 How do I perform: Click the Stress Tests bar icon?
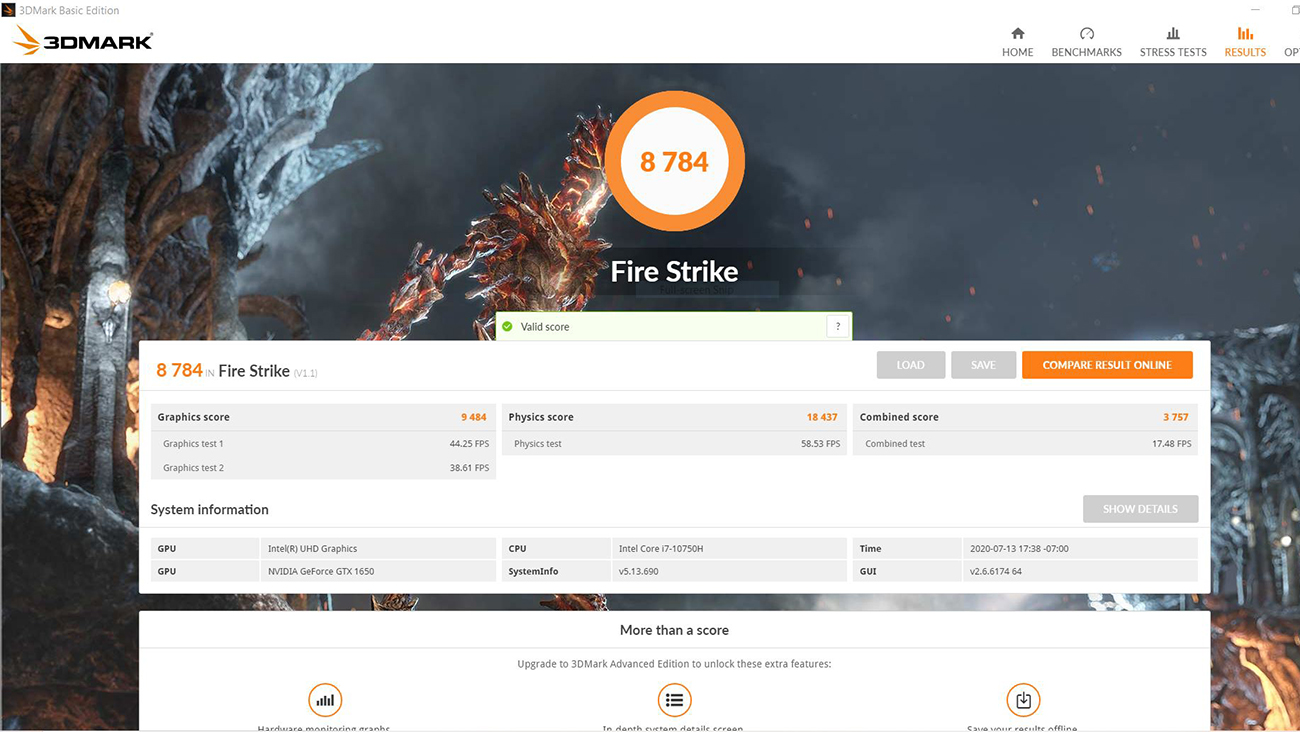[1173, 33]
